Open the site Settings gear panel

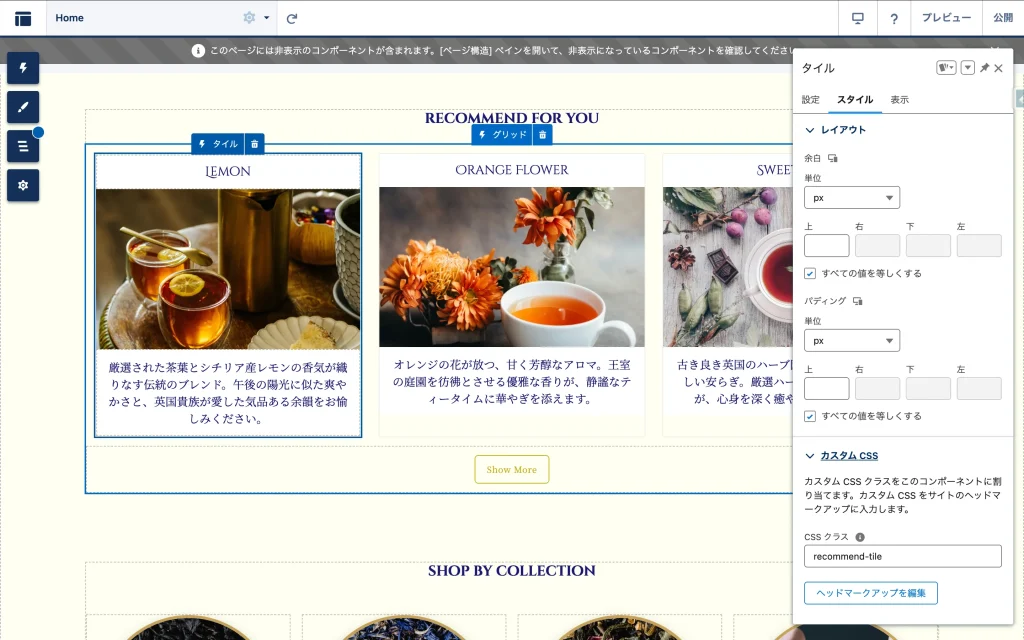23,185
